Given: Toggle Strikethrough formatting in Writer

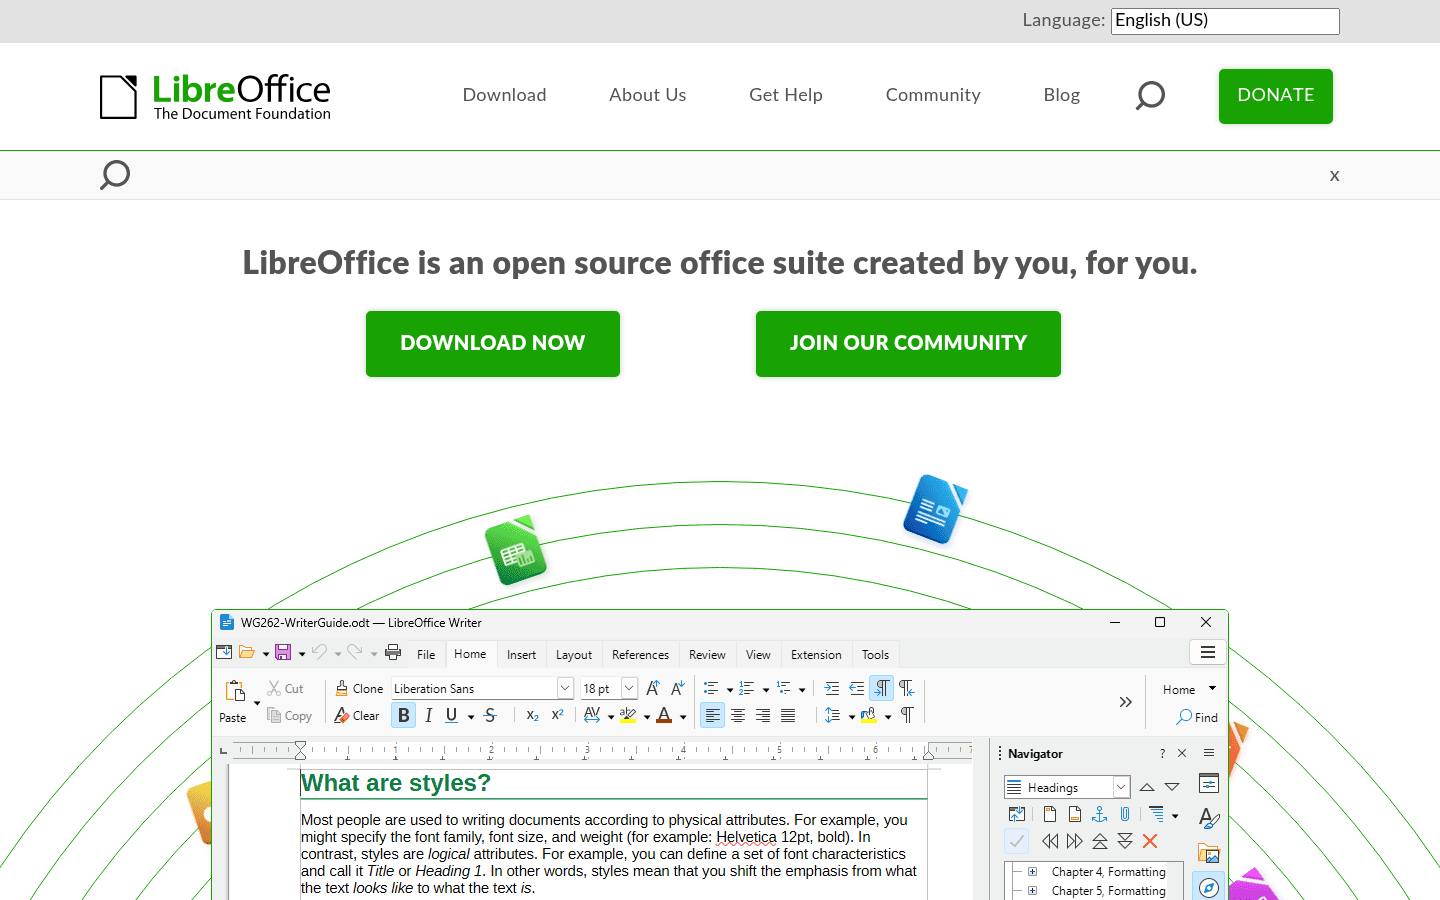Looking at the screenshot, I should click(490, 715).
